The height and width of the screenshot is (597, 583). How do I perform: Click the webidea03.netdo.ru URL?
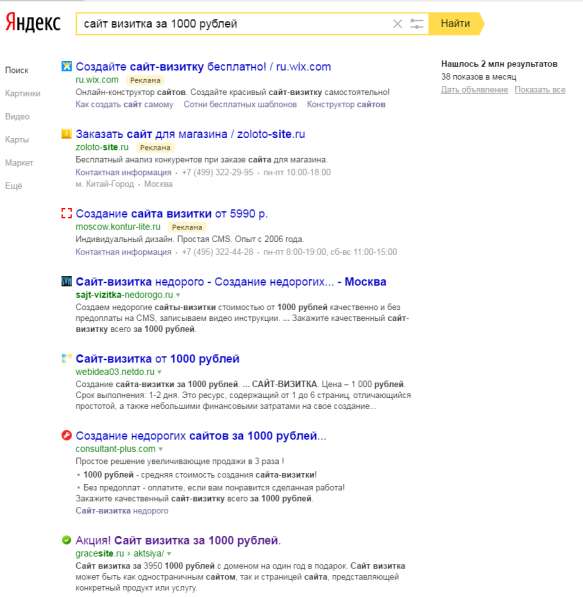tap(115, 372)
